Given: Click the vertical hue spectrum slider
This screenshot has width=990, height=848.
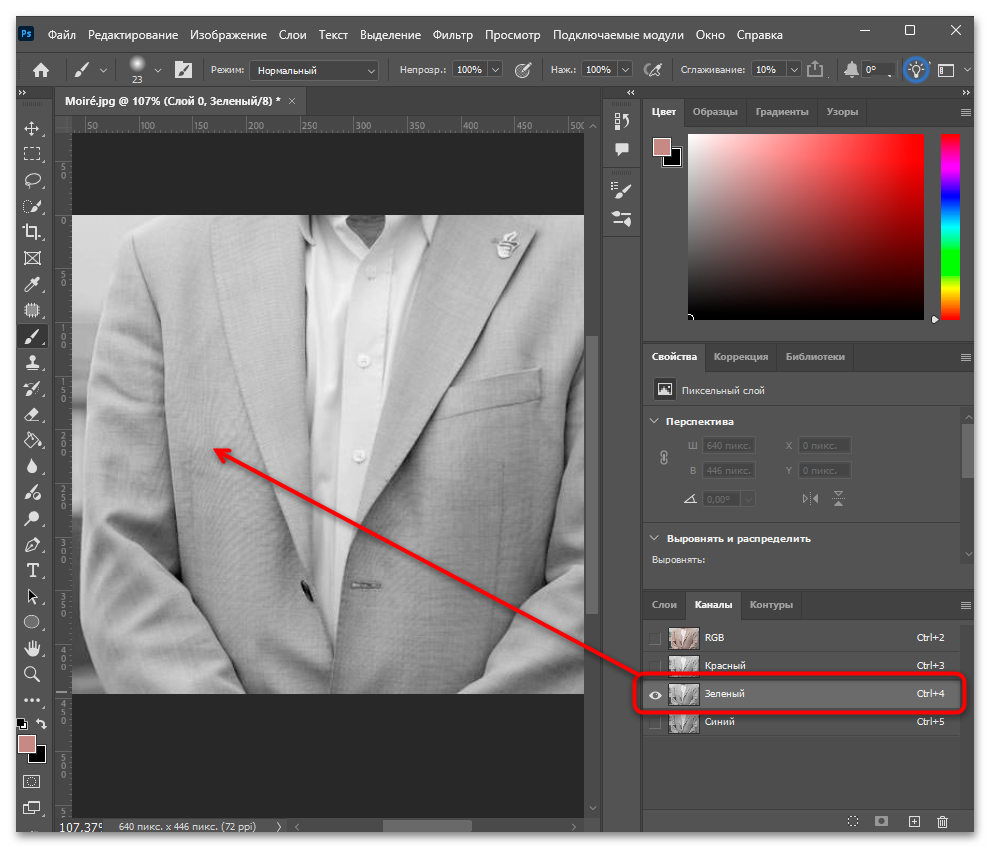Looking at the screenshot, I should pos(950,227).
